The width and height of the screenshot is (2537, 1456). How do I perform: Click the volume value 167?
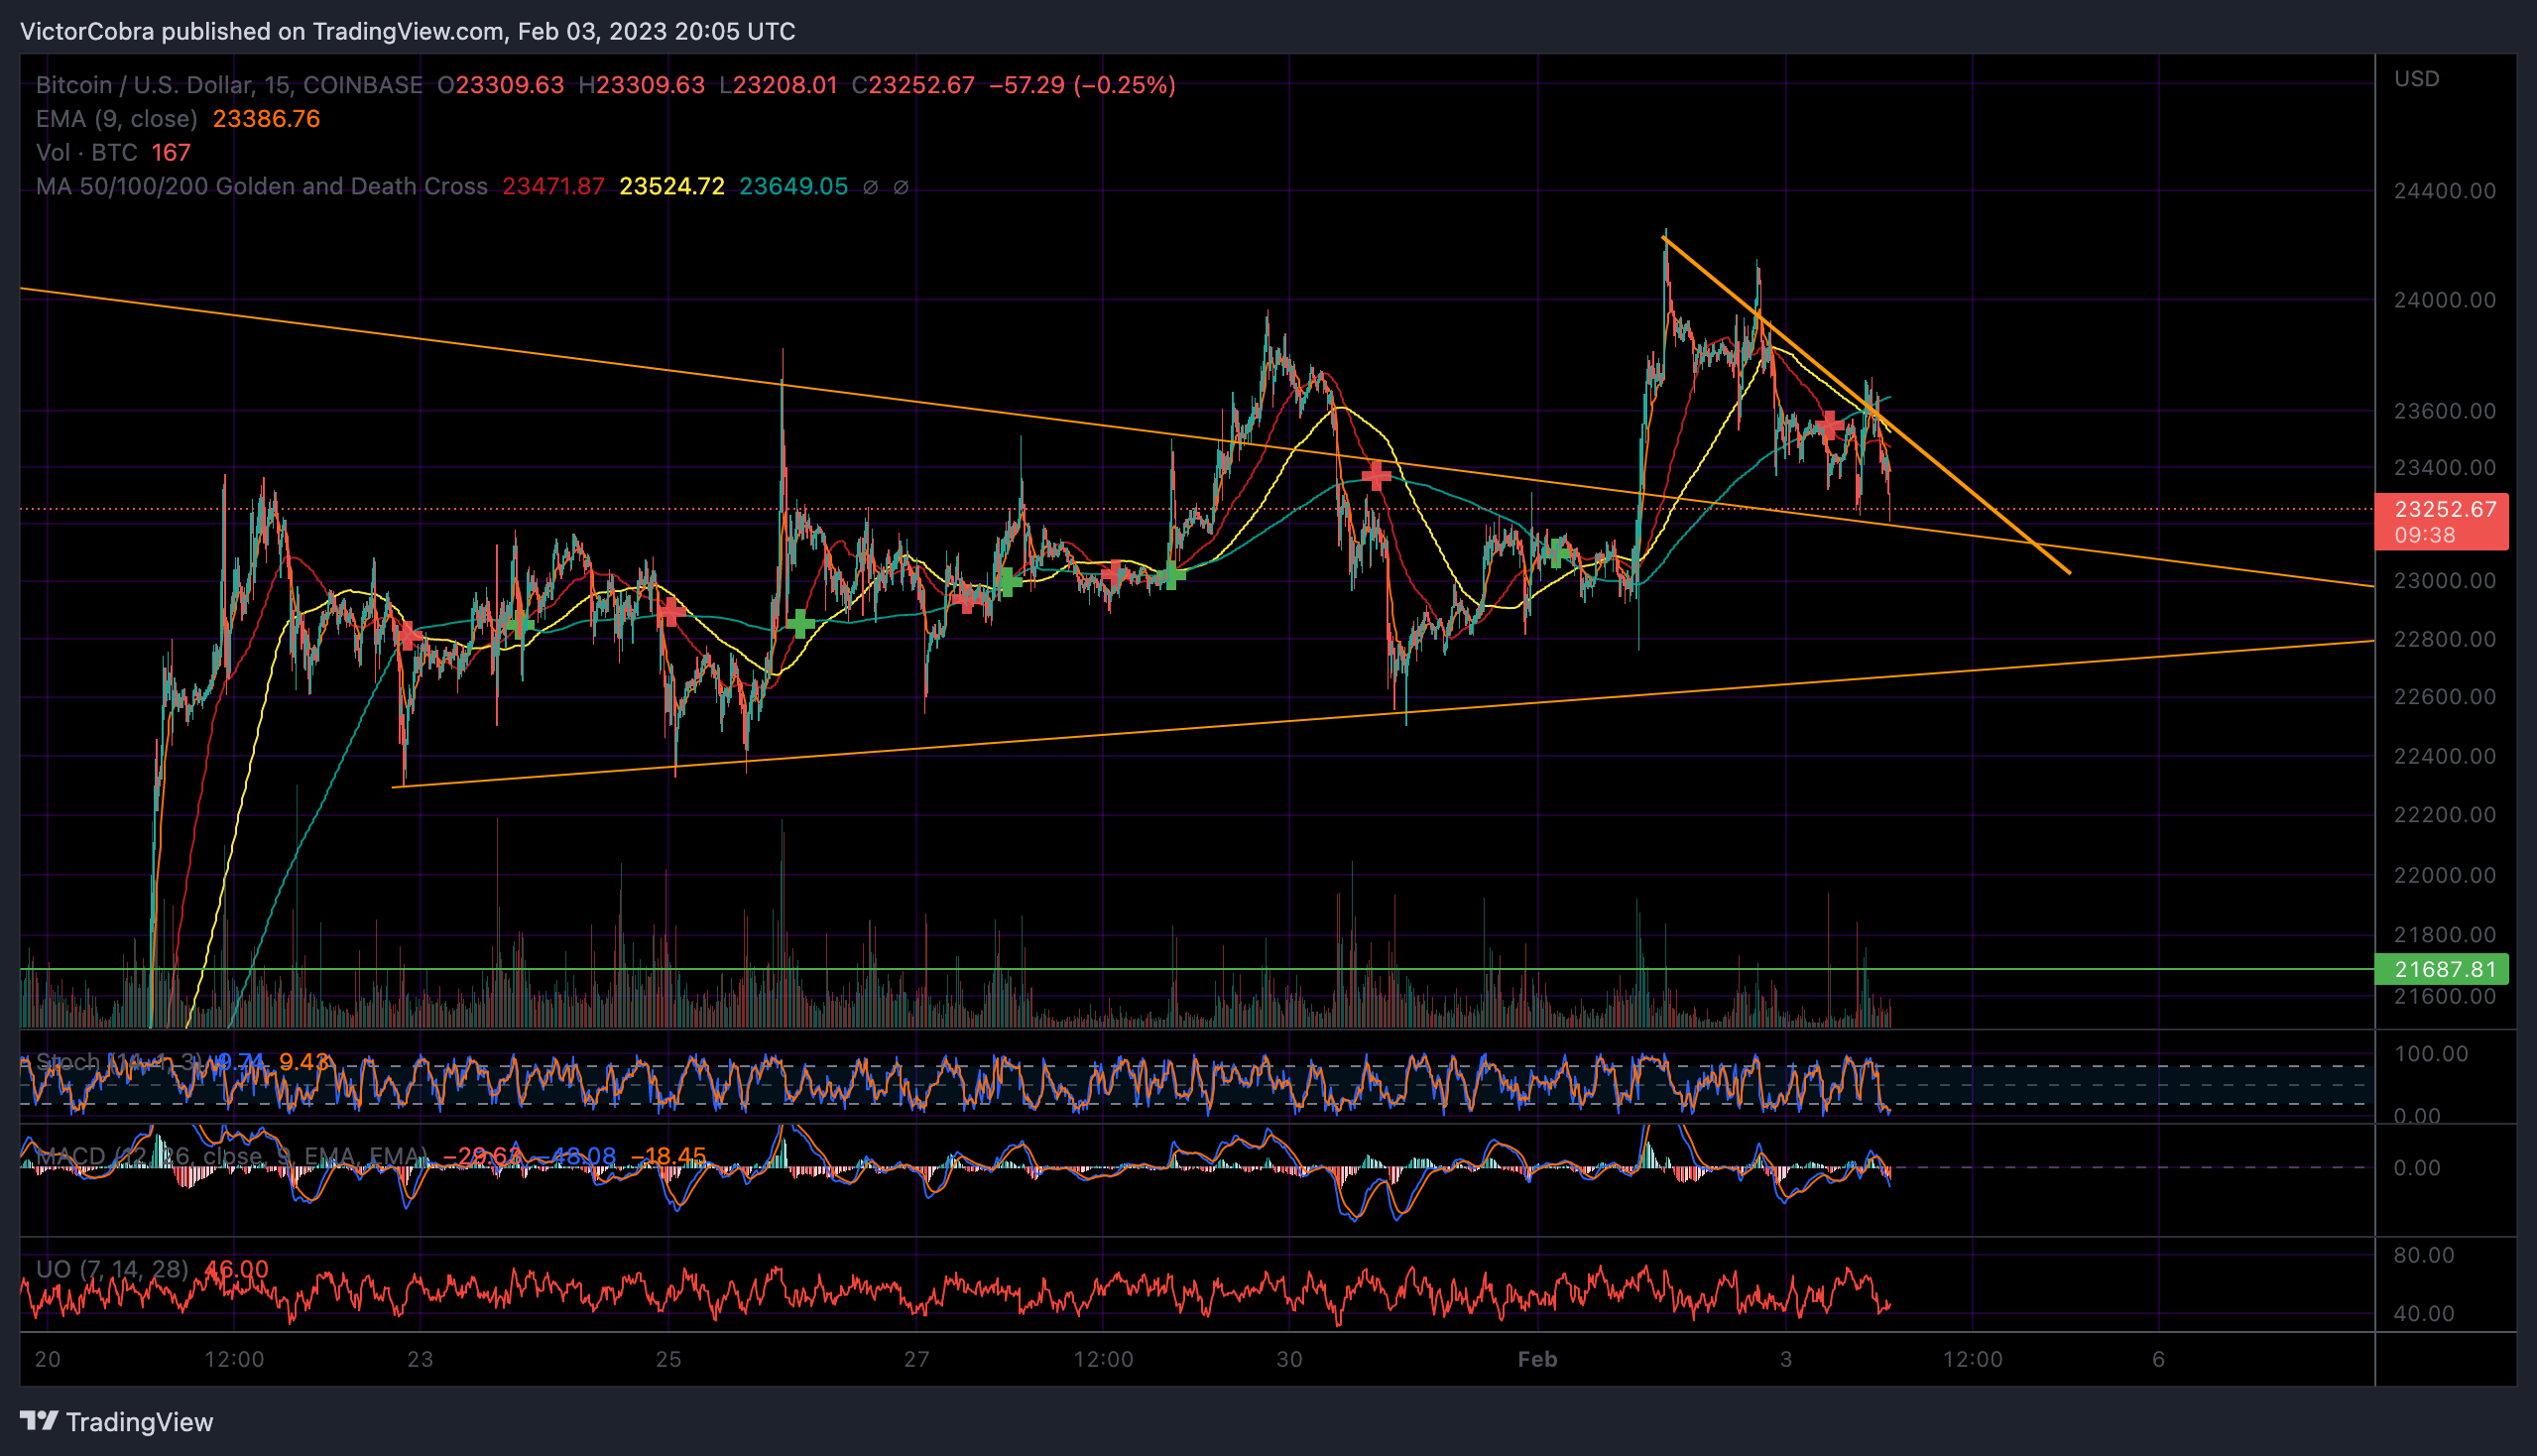171,153
